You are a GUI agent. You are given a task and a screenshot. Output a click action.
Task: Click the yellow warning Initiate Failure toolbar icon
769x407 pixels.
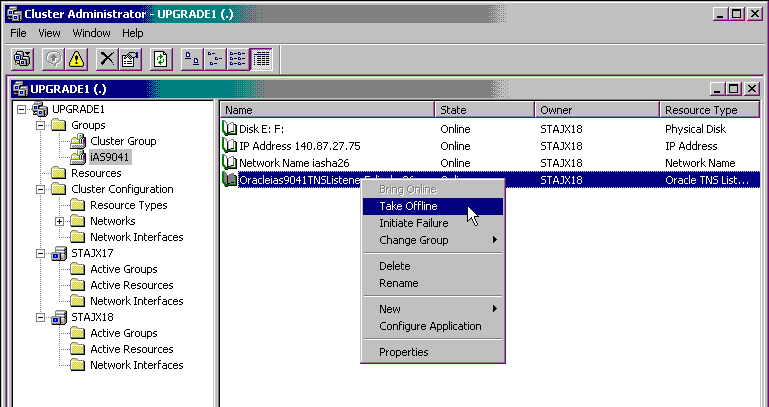click(x=76, y=59)
